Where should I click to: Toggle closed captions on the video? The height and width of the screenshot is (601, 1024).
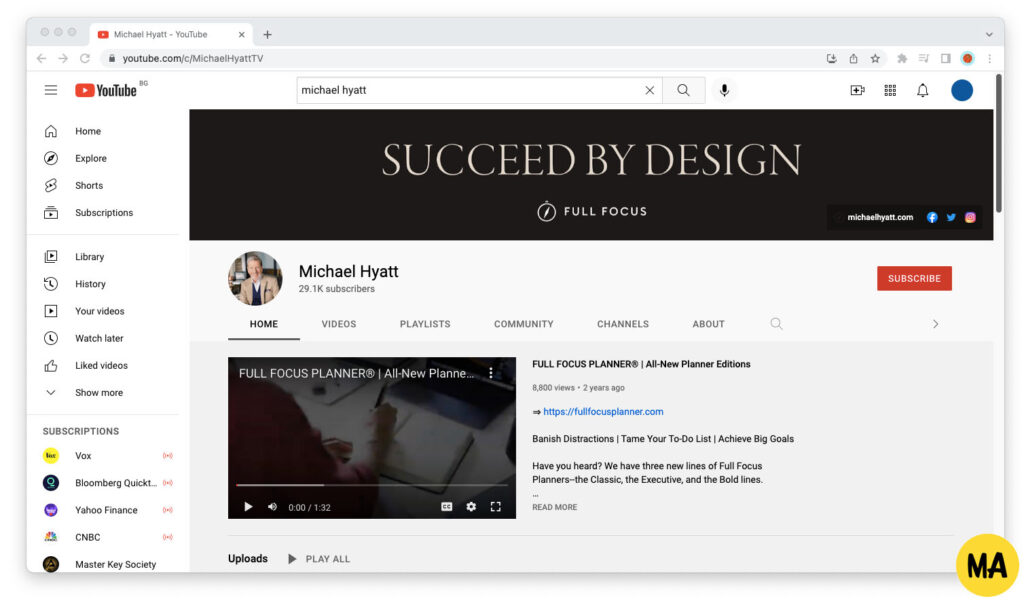(x=447, y=507)
